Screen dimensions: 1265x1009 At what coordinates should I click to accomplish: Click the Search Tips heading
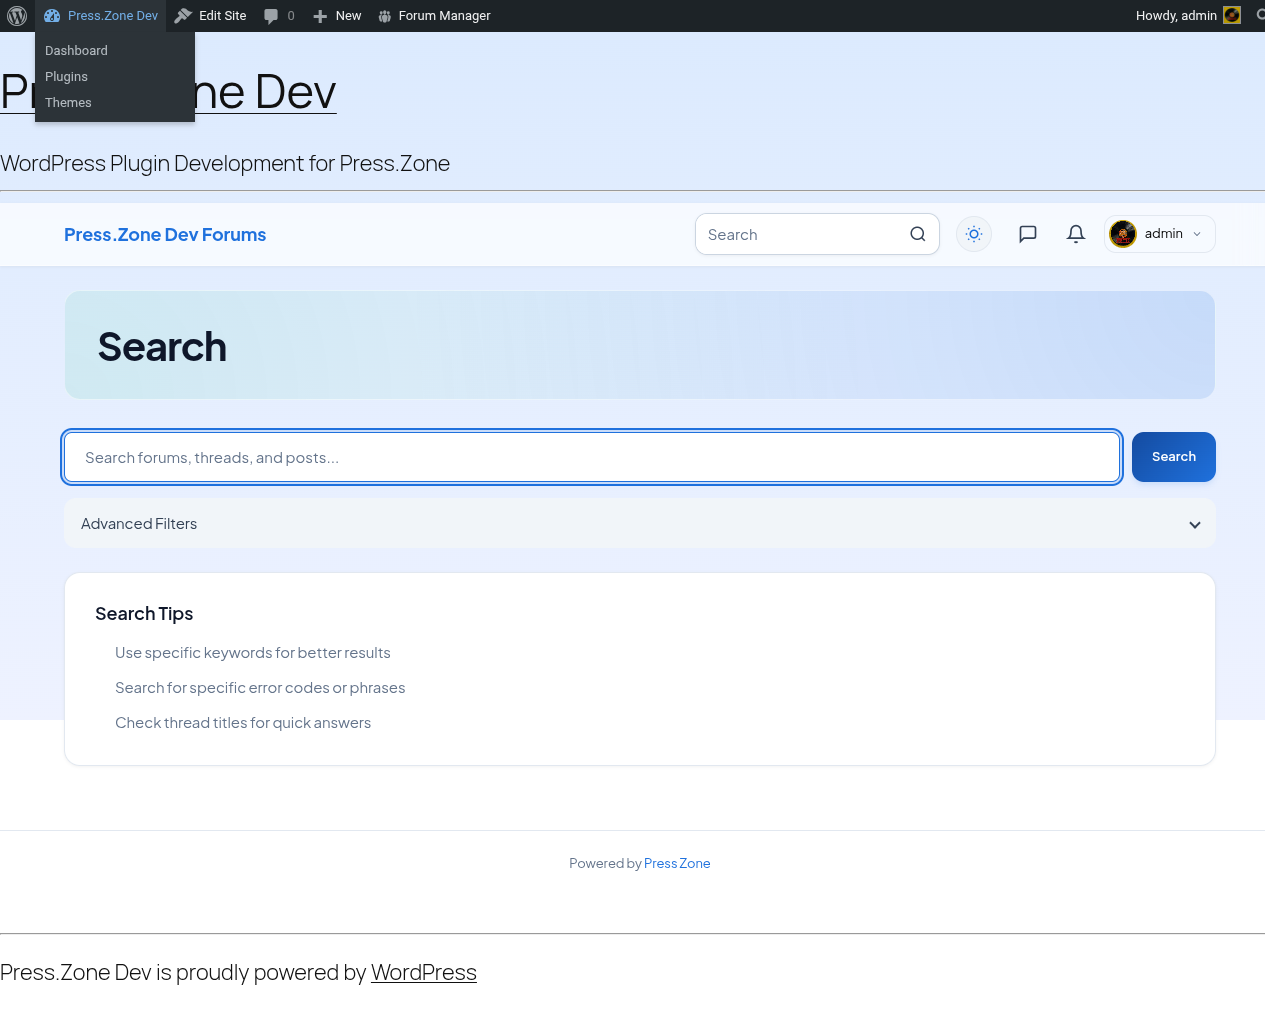pyautogui.click(x=144, y=614)
